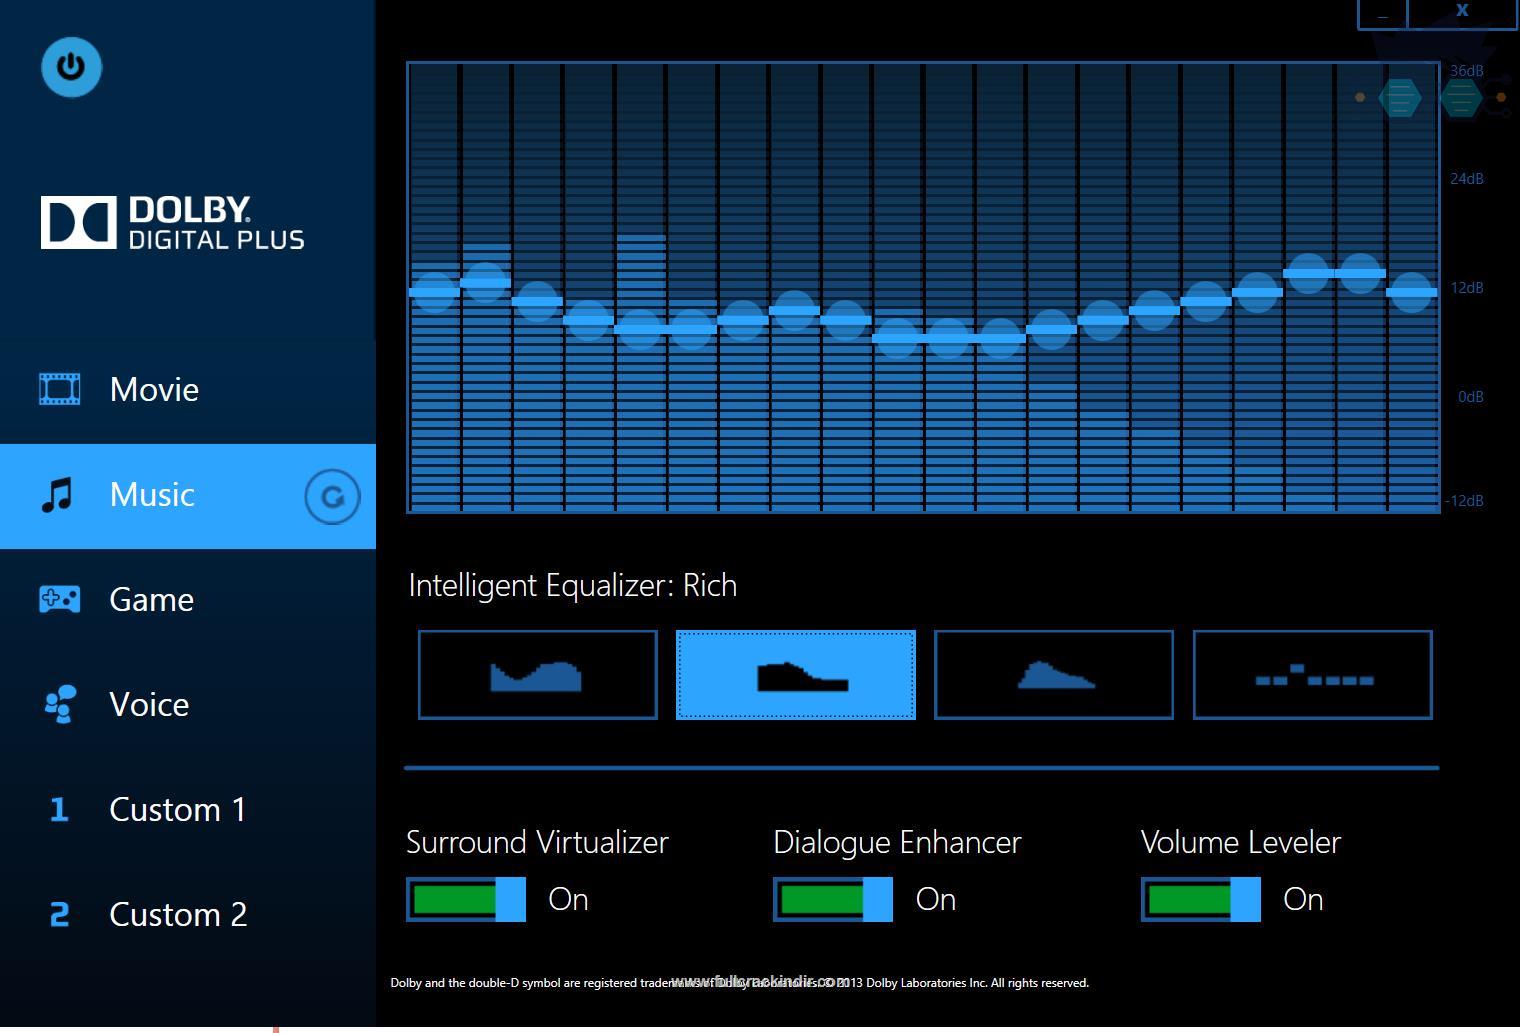Click the Dolby Laboratories copyright notice
Screen dimensions: 1522x1033
coord(739,983)
